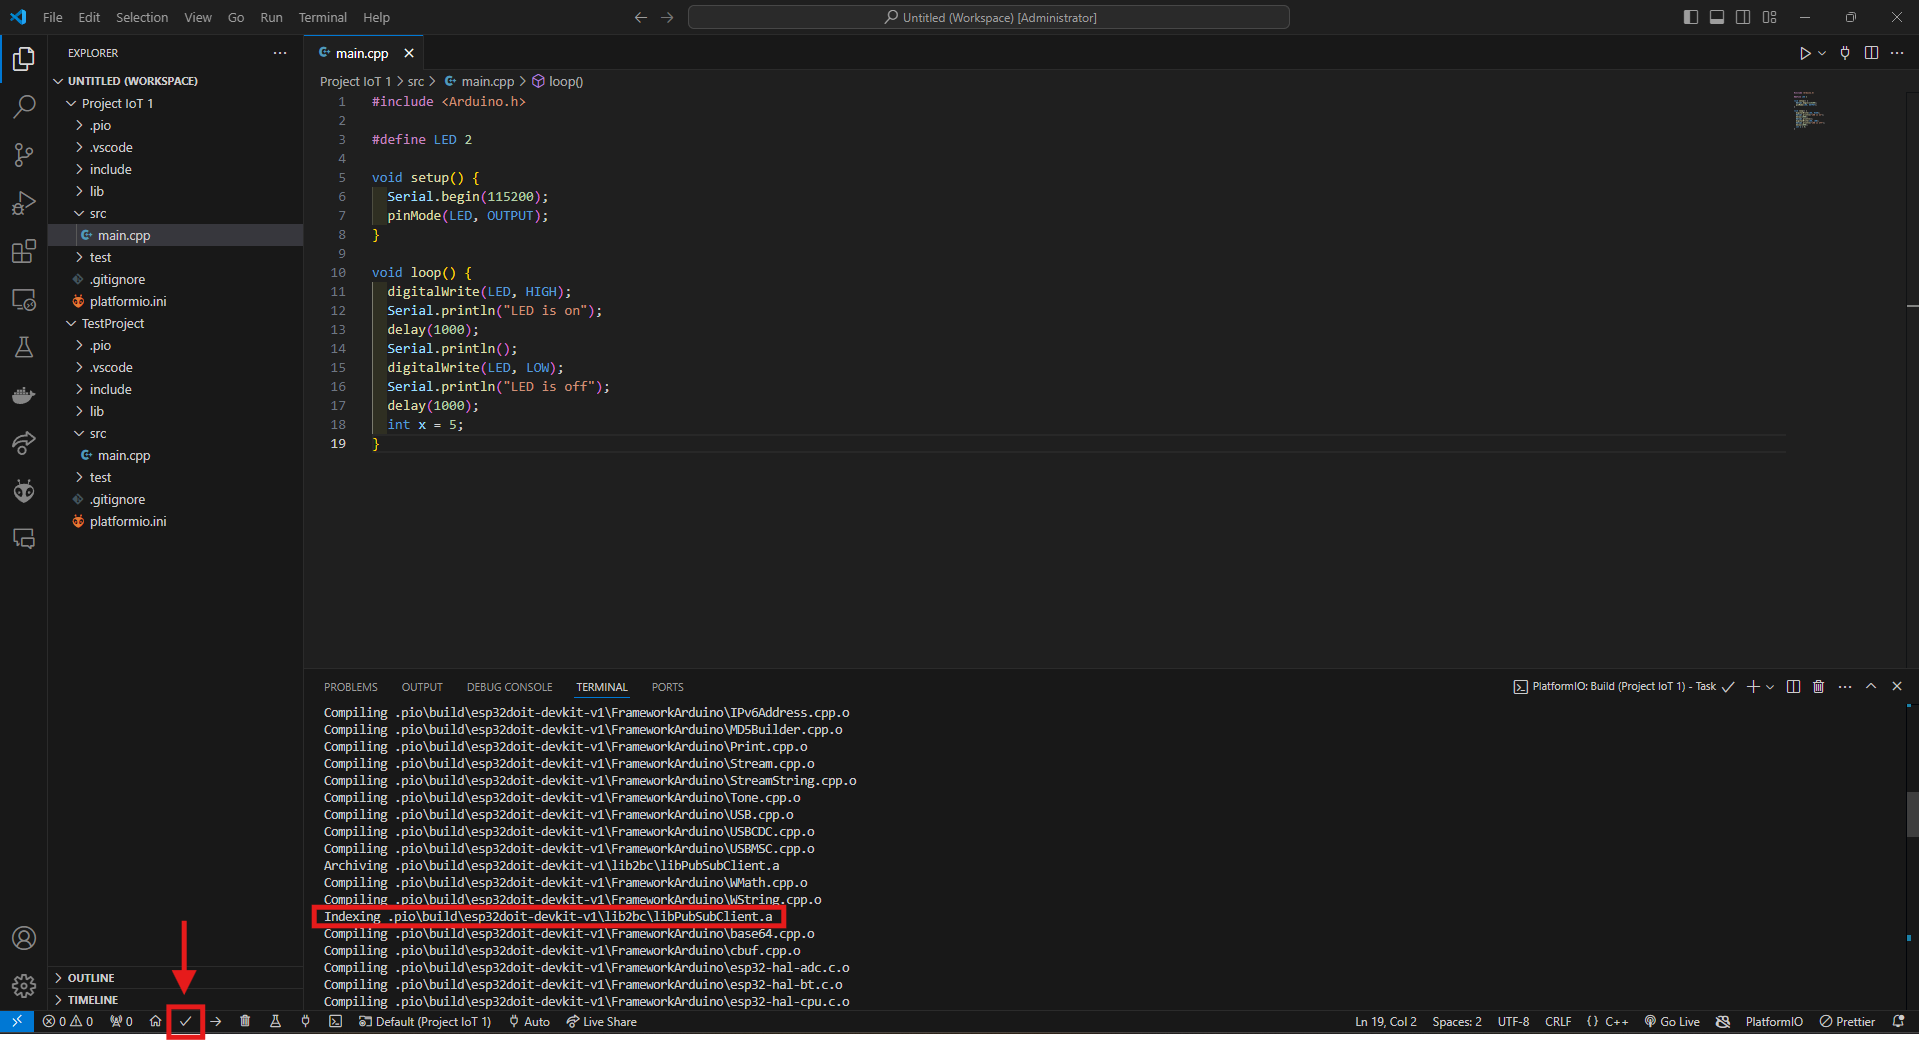Image resolution: width=1919 pixels, height=1041 pixels.
Task: Toggle bottom panel visibility from title bar
Action: tap(1717, 17)
